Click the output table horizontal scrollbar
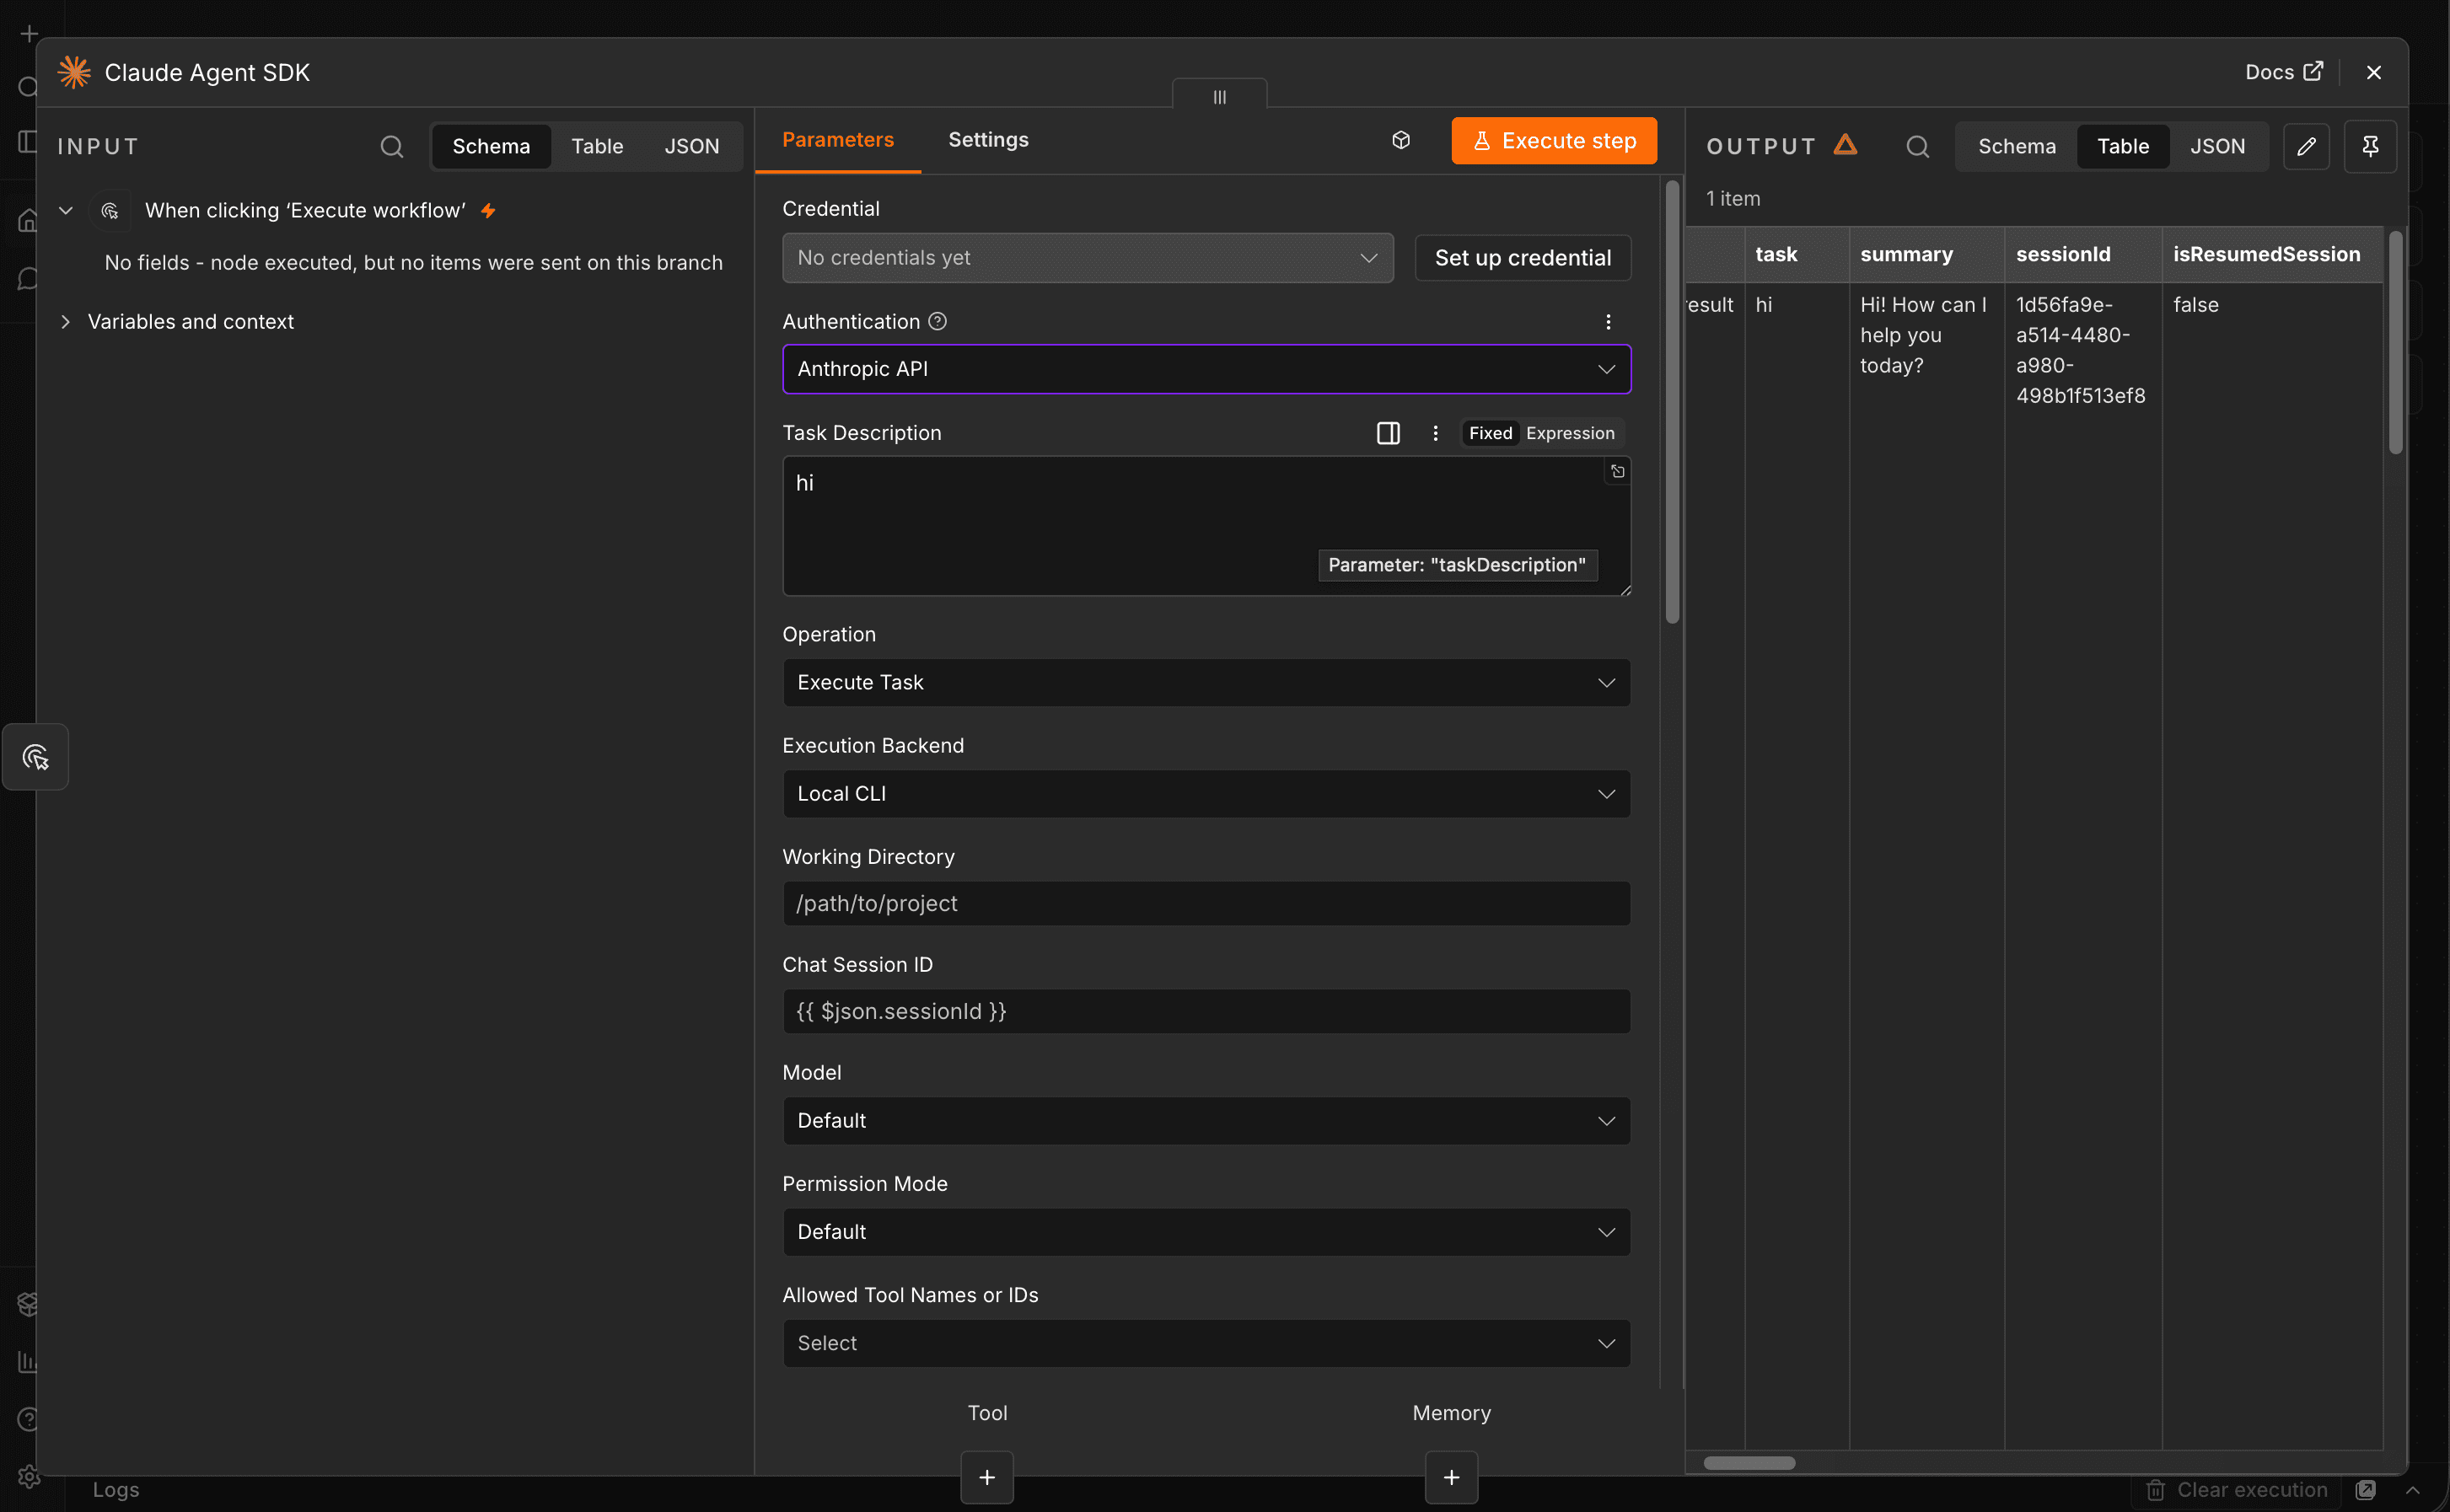 pyautogui.click(x=1749, y=1462)
